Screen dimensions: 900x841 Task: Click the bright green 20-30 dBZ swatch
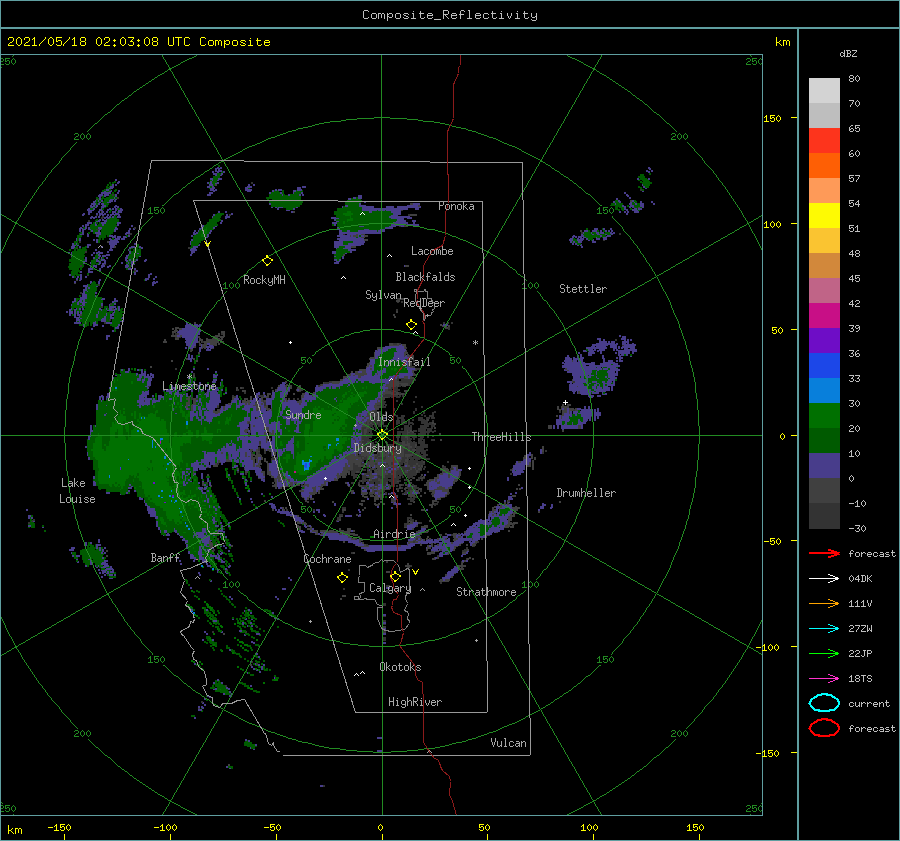tap(824, 416)
